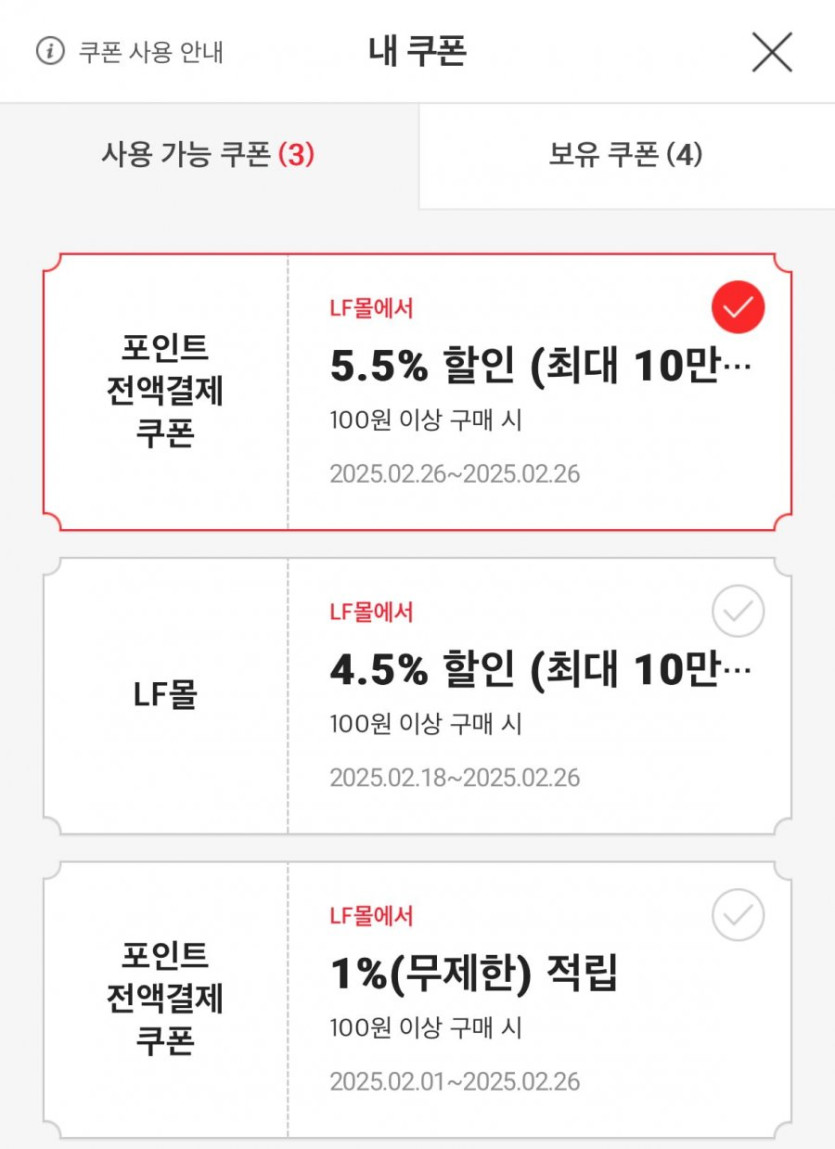Tap the LF몰 coupon label panel
The image size is (835, 1149).
(x=166, y=696)
